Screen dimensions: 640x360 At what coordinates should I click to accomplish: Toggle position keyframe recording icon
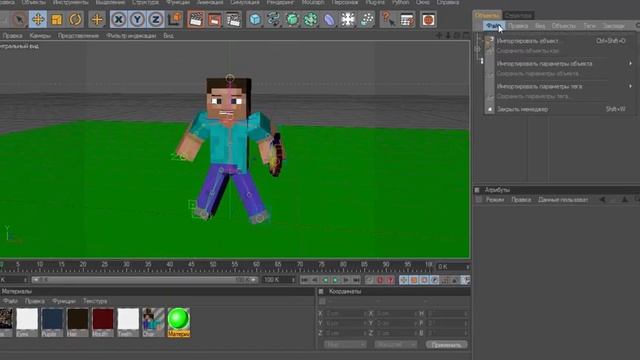(x=404, y=280)
